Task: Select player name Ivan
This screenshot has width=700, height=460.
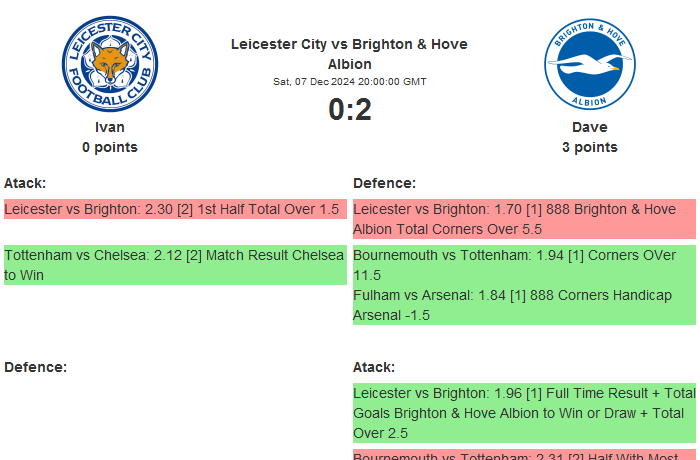Action: click(x=110, y=127)
